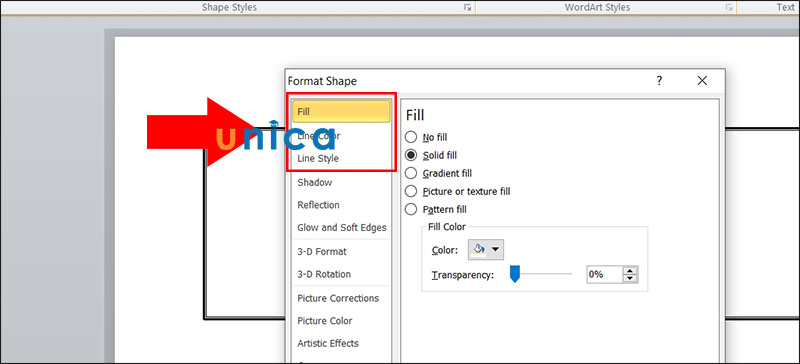Go to Glow and Soft Edges

(x=342, y=228)
